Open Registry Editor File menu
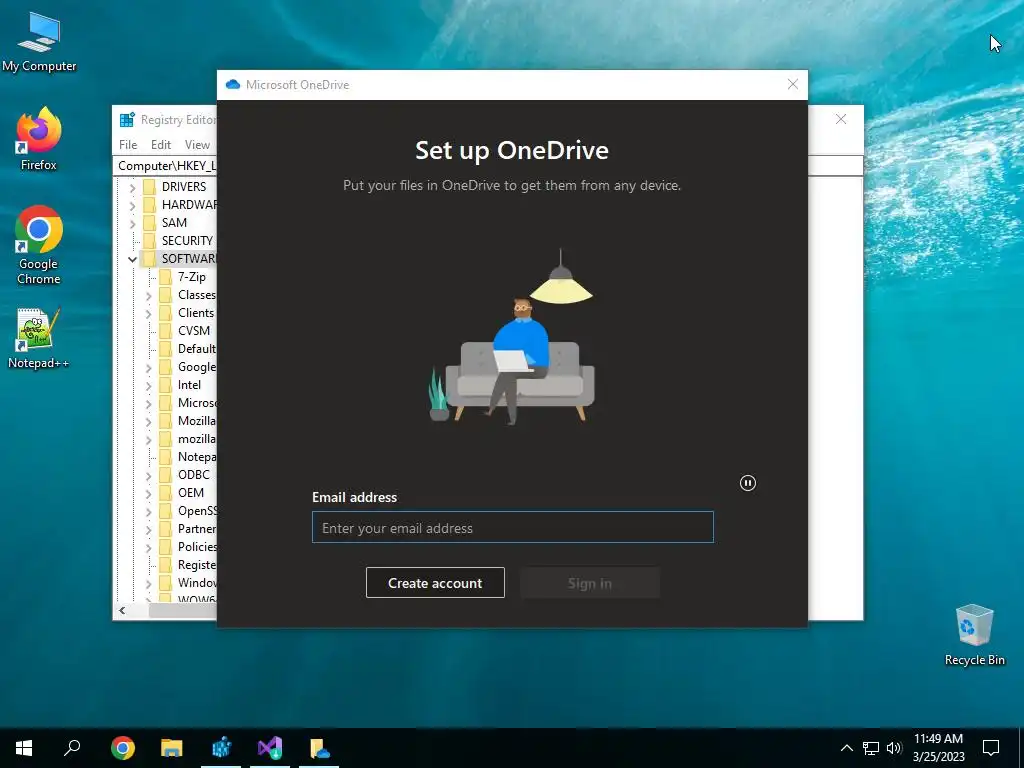 coord(128,145)
